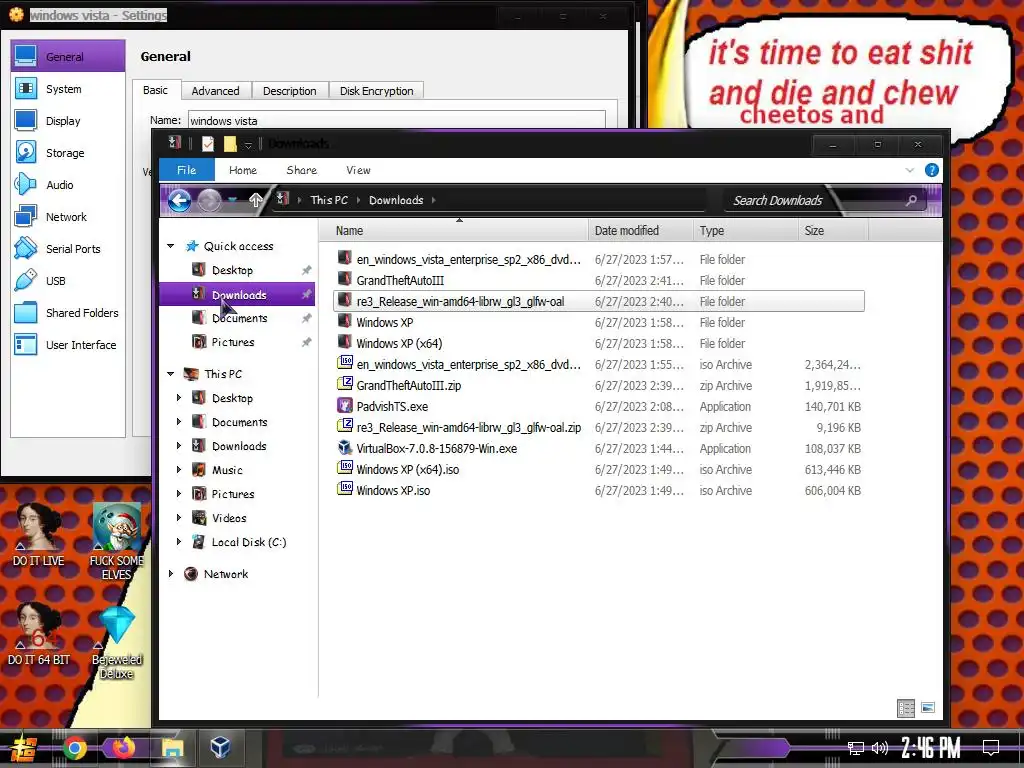Screen dimensions: 1024x768
Task: Switch to Advanced tab in Settings
Action: (x=216, y=91)
